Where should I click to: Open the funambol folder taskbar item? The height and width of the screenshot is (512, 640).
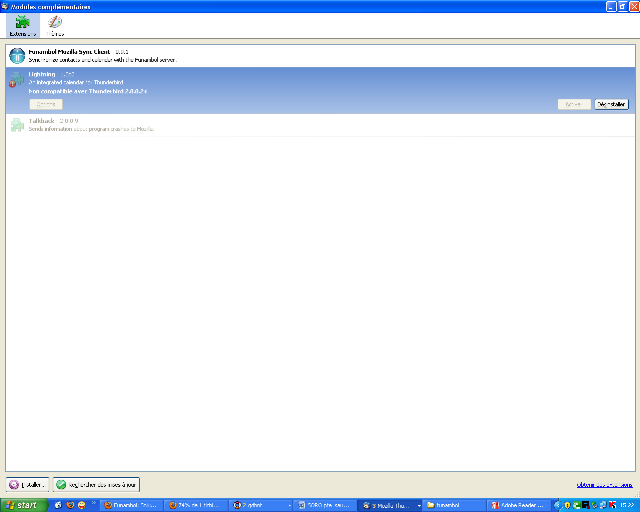454,505
